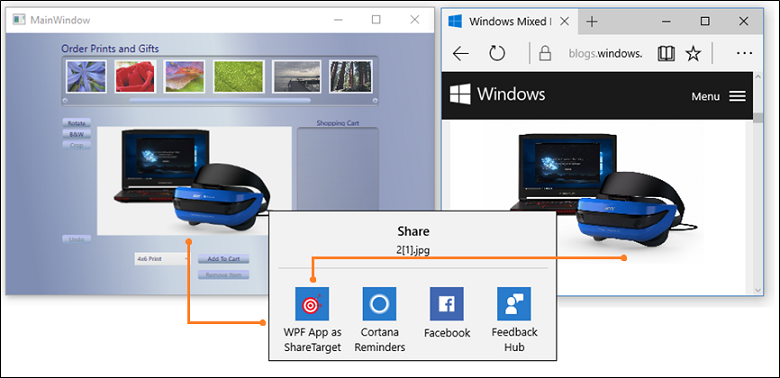Add page to favorites star
780x378 pixels.
tap(693, 53)
